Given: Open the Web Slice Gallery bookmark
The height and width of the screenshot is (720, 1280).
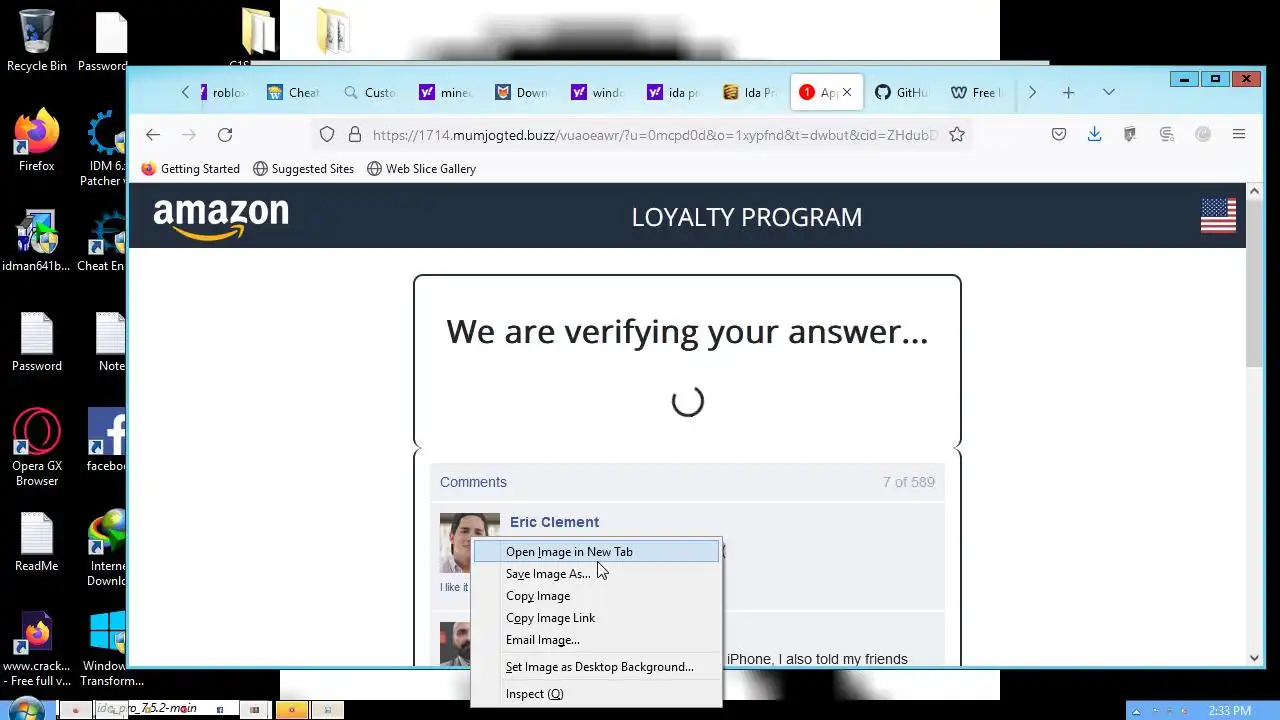Looking at the screenshot, I should click(x=421, y=169).
